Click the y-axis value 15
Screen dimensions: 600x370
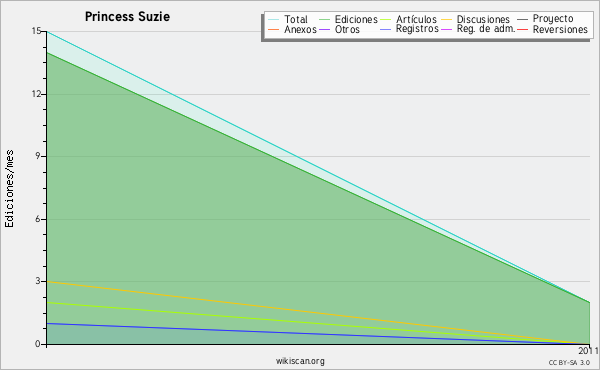[36, 31]
